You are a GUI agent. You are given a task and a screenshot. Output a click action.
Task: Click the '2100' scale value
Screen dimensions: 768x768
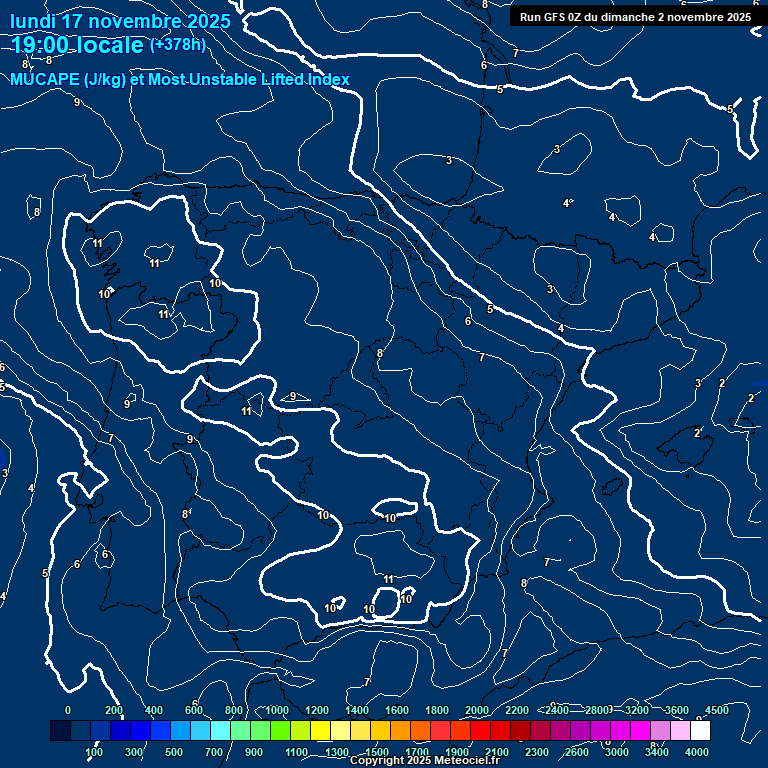click(x=497, y=752)
